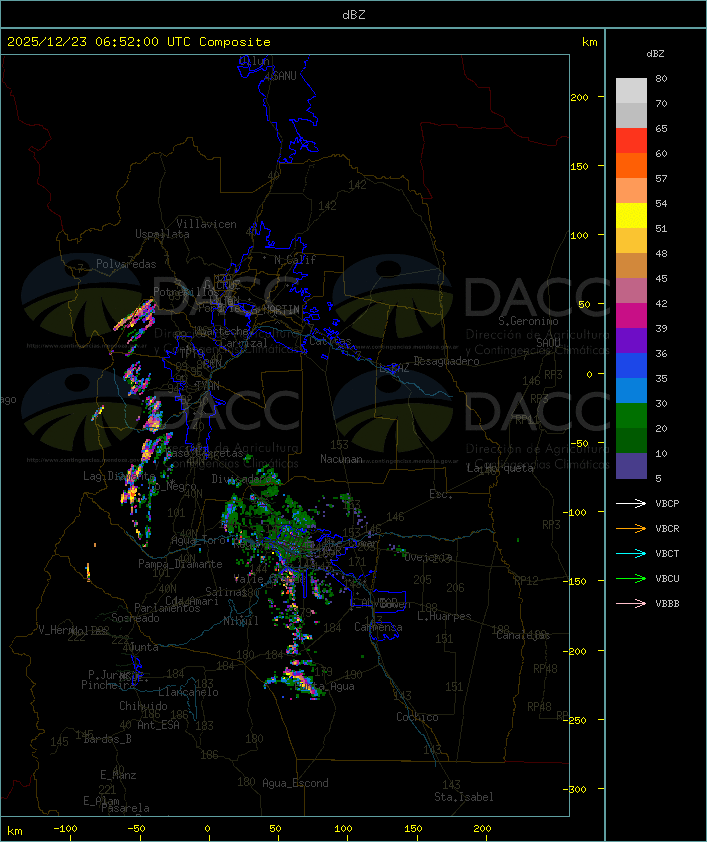Screen dimensions: 707x842
Task: Click the white VBCP arrow icon
Action: [631, 503]
